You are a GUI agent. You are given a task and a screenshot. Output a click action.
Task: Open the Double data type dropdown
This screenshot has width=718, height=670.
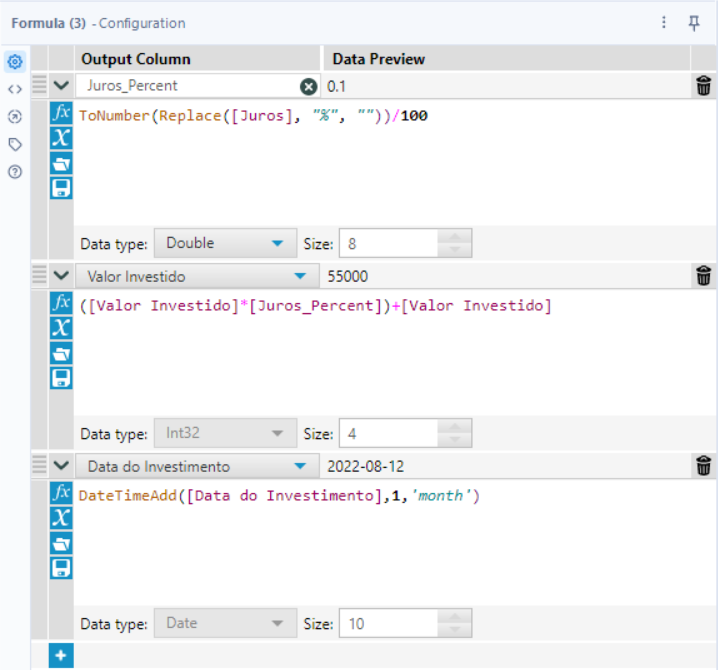pyautogui.click(x=225, y=243)
